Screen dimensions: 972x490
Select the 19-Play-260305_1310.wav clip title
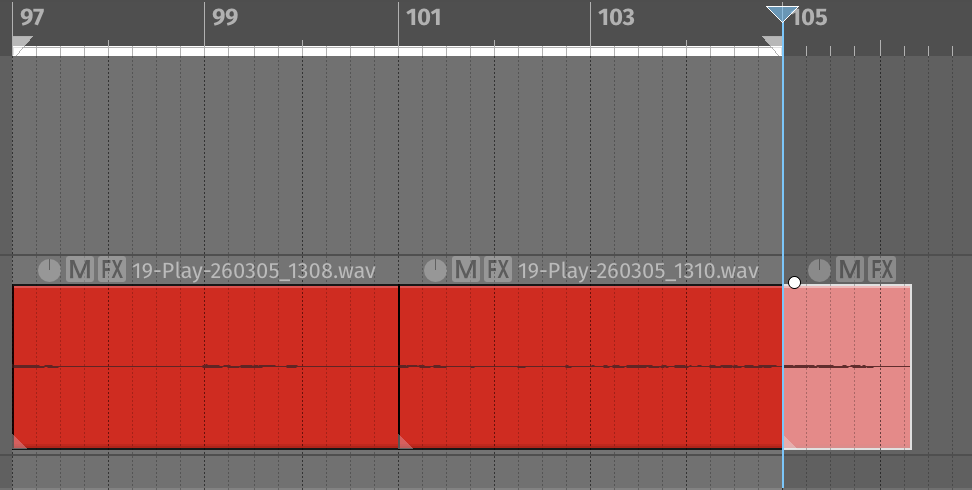tap(638, 271)
